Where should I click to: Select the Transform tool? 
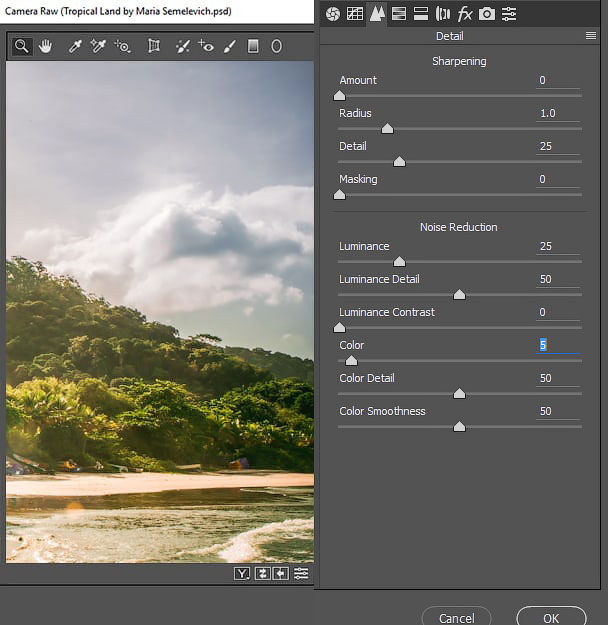coord(154,46)
